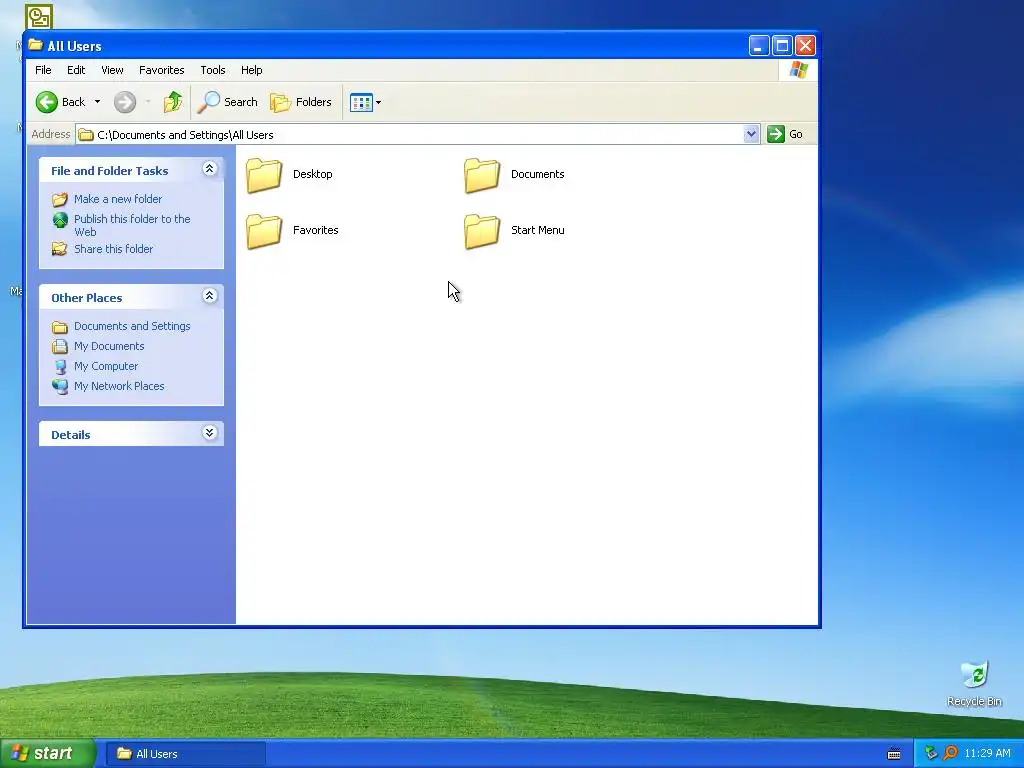The image size is (1024, 768).
Task: Open the Views dropdown button
Action: (365, 102)
